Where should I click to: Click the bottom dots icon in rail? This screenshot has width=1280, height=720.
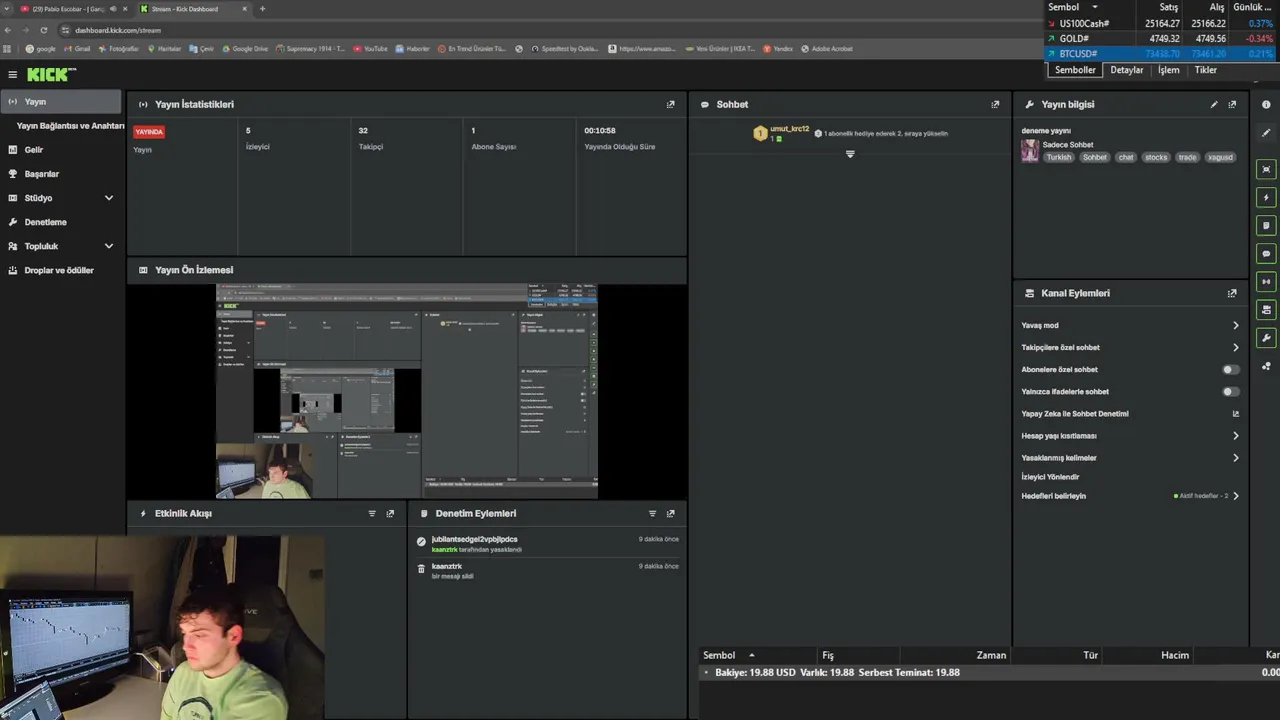[1266, 366]
